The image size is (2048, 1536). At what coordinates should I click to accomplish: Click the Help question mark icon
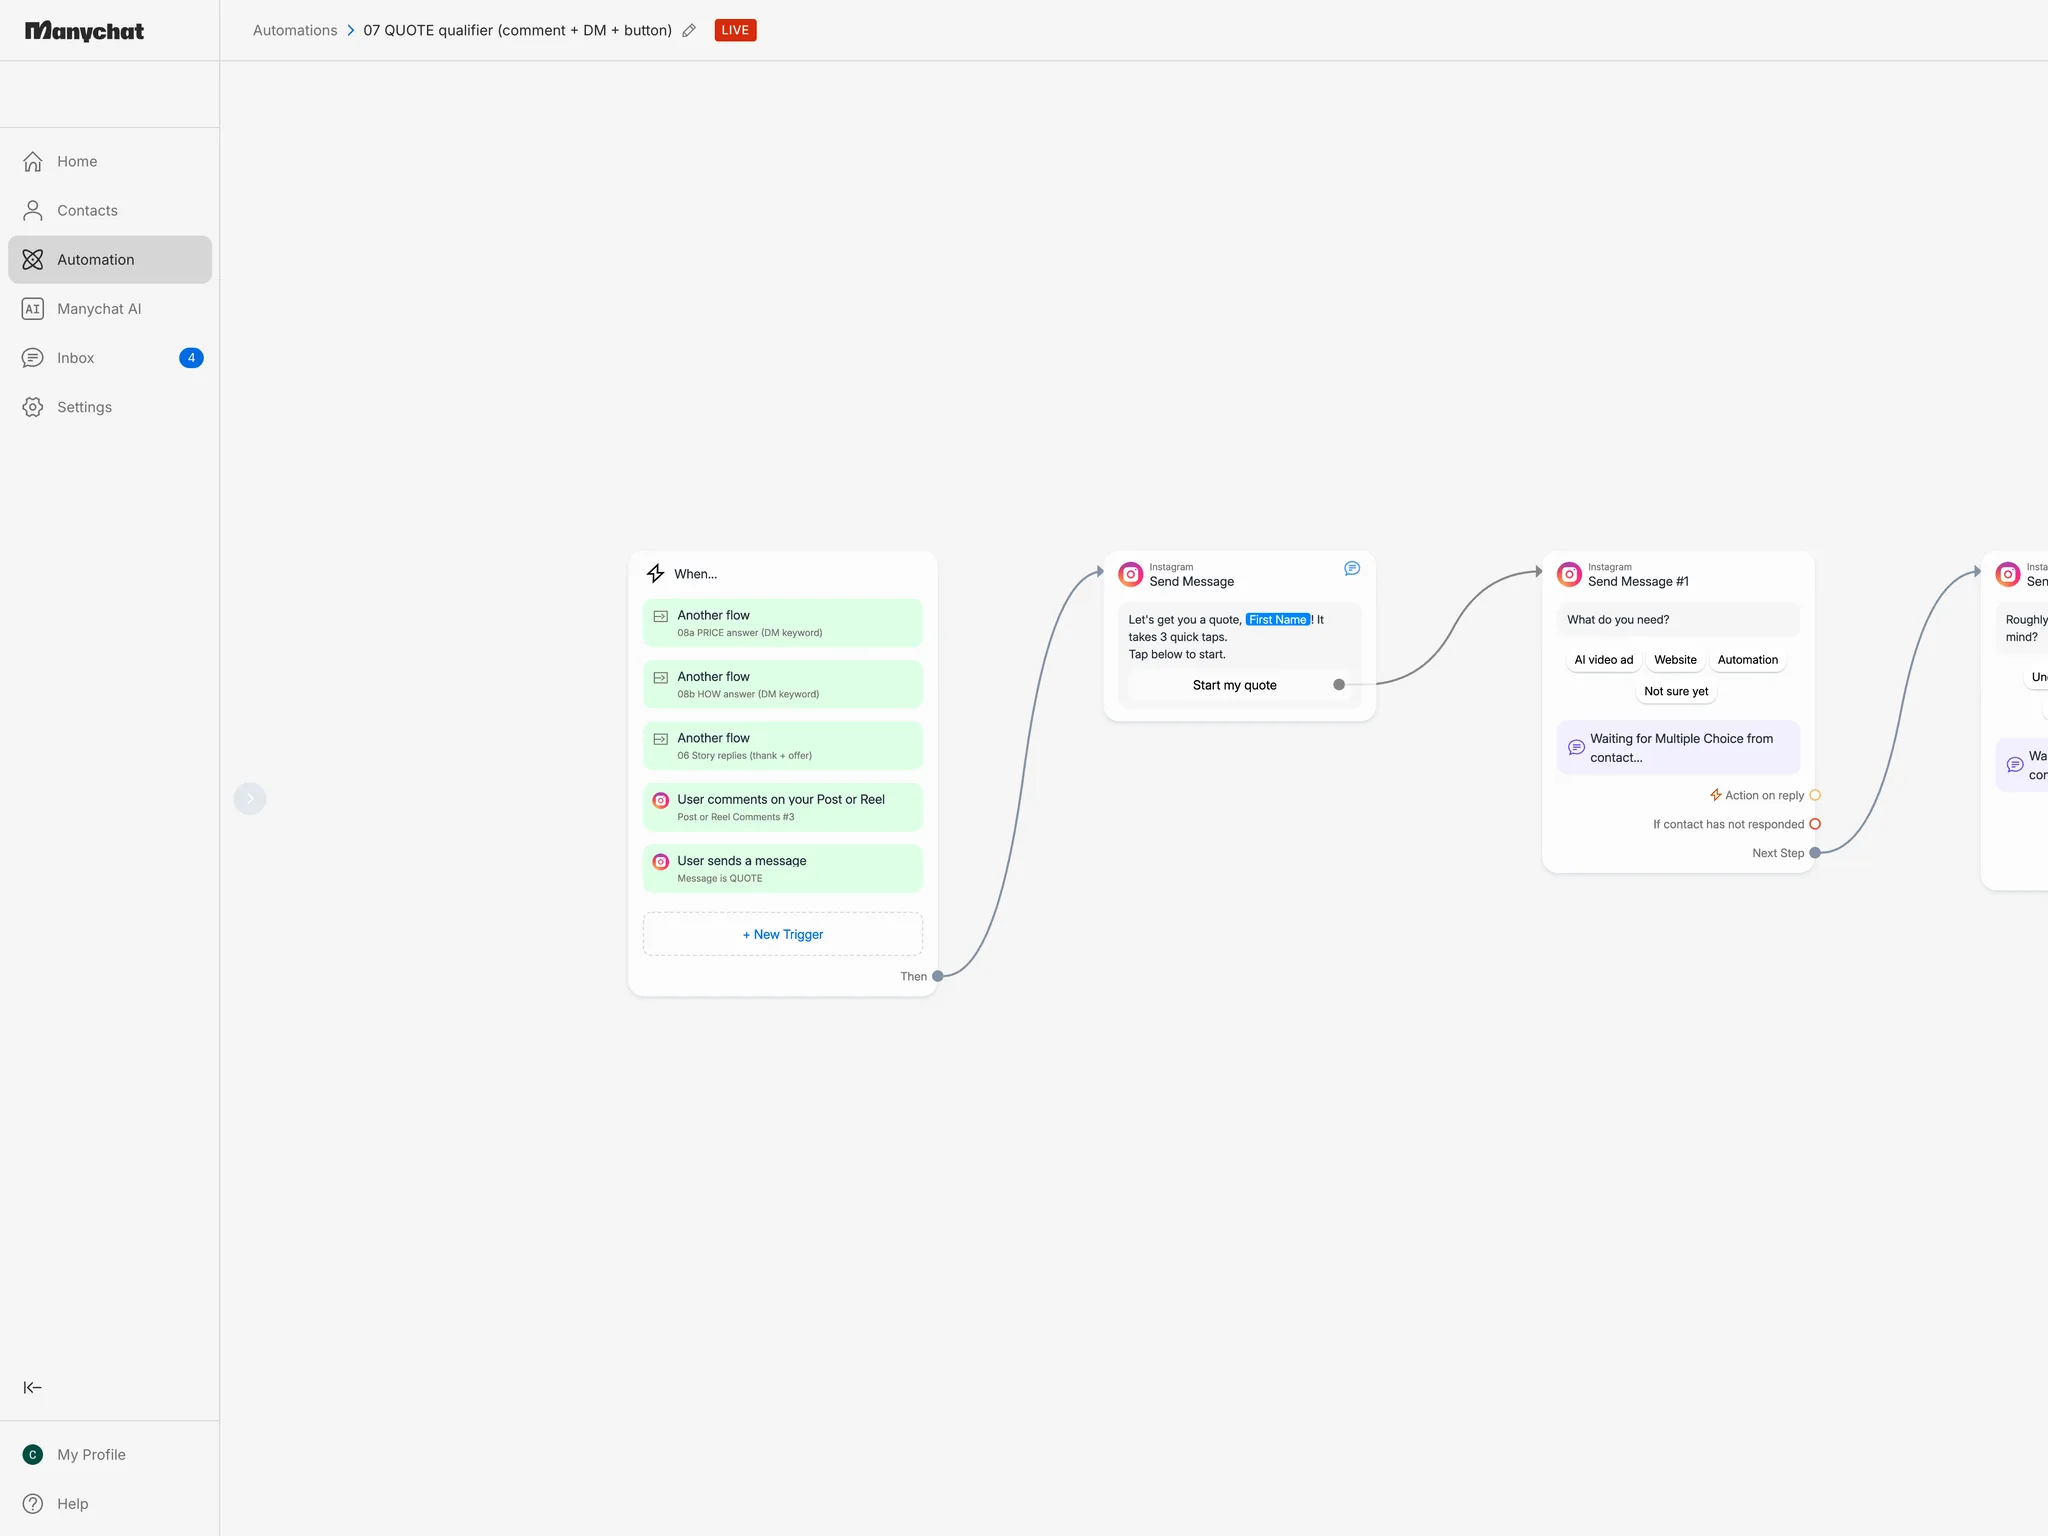[33, 1503]
